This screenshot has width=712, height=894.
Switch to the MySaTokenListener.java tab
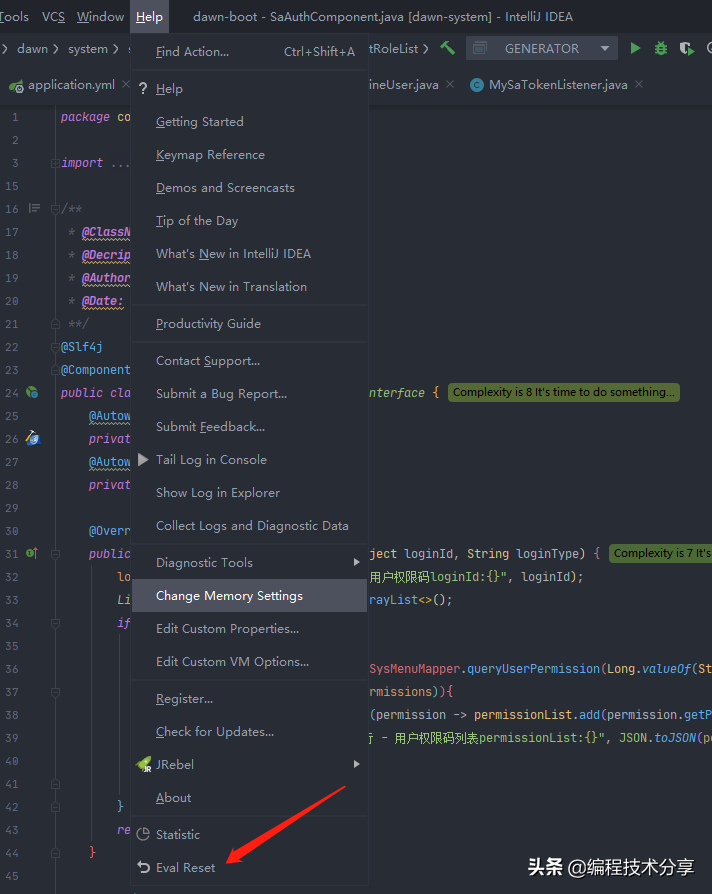point(557,85)
